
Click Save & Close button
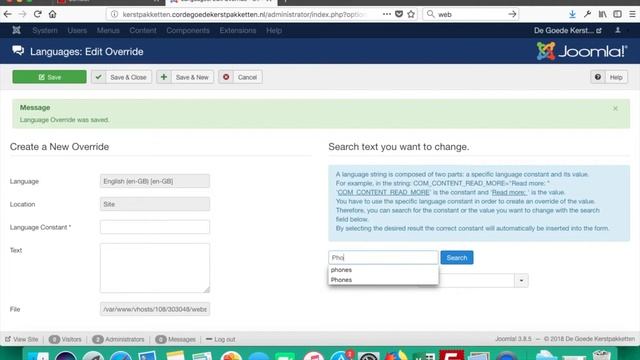[122, 77]
